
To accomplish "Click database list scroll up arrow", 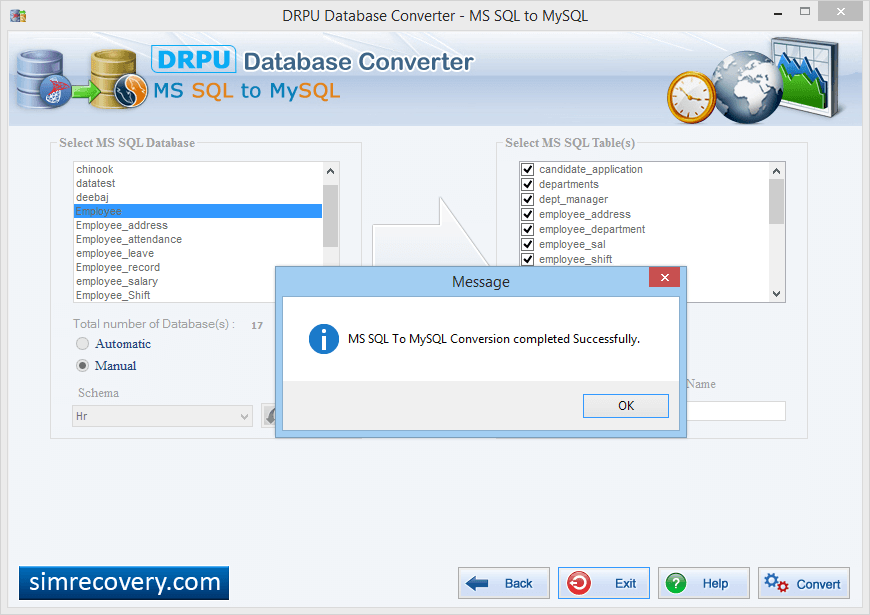I will click(330, 171).
